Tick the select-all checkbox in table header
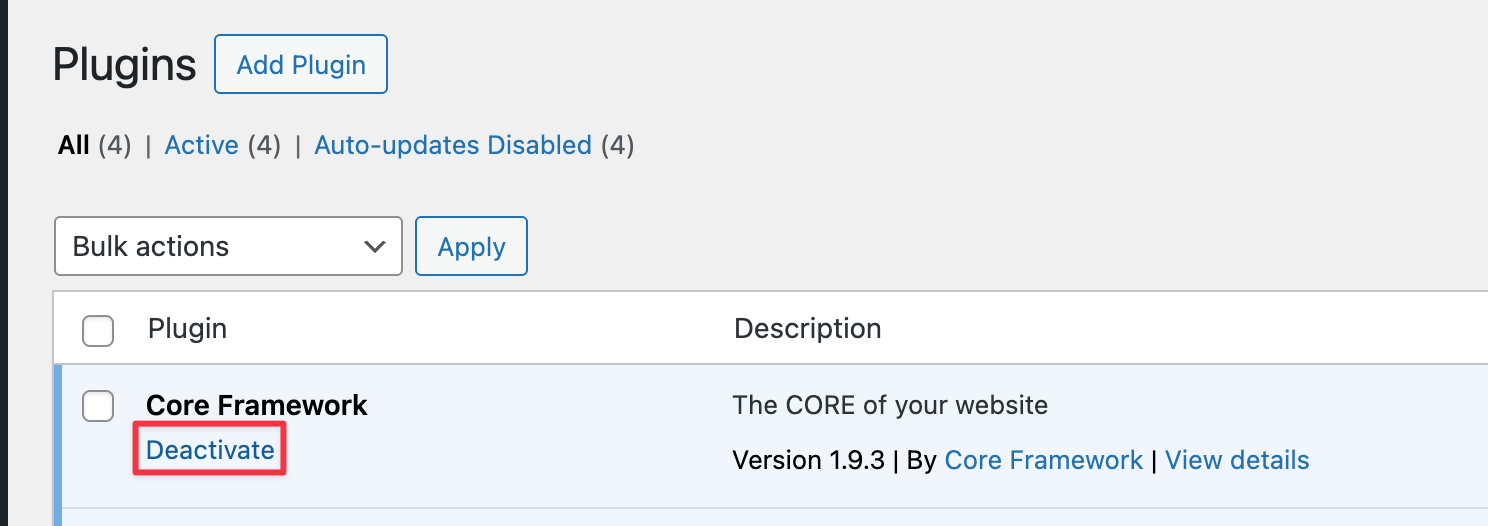The width and height of the screenshot is (1488, 526). pyautogui.click(x=98, y=330)
